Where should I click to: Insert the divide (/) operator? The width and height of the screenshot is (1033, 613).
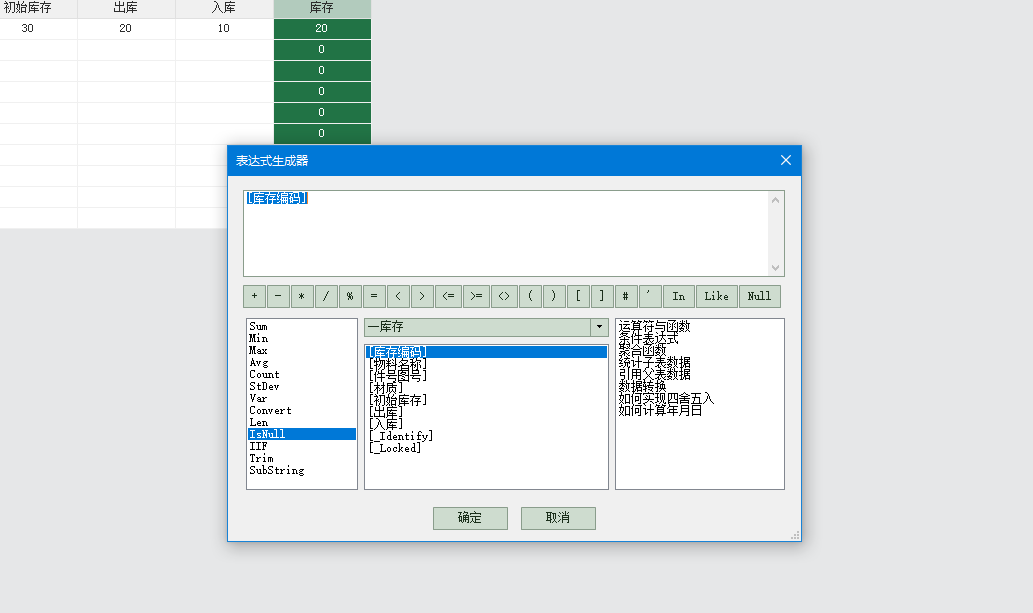(x=327, y=297)
